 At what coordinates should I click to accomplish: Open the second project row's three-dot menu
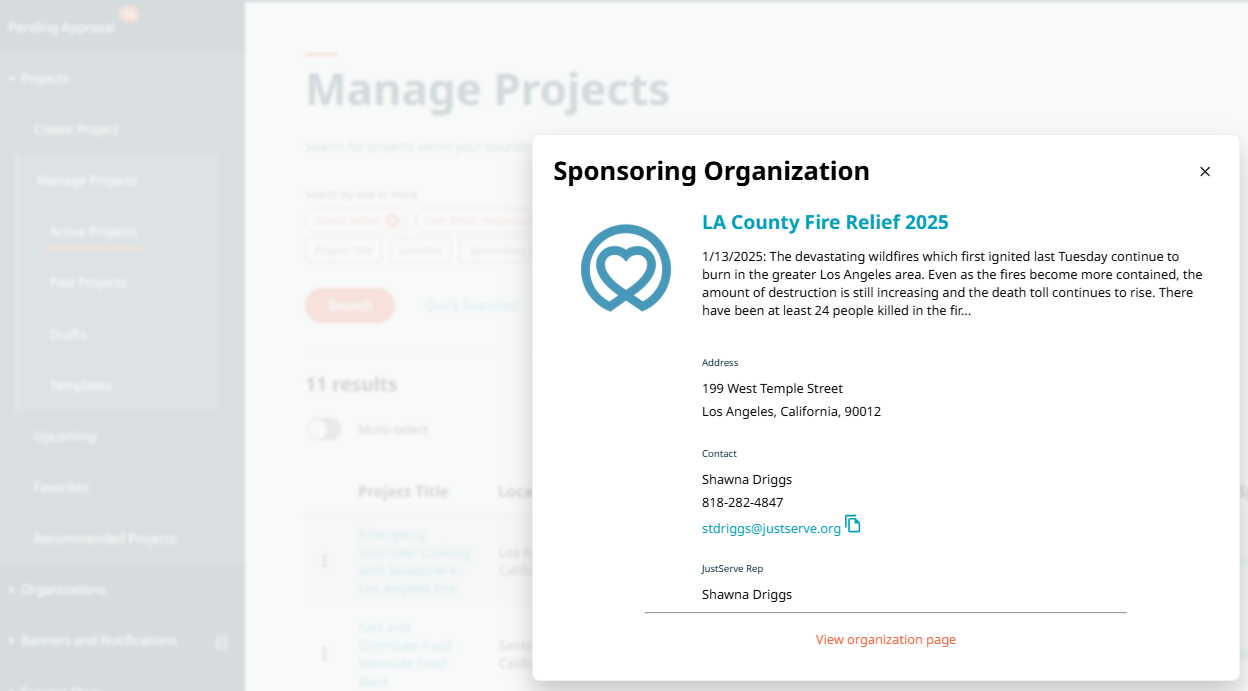tap(324, 653)
